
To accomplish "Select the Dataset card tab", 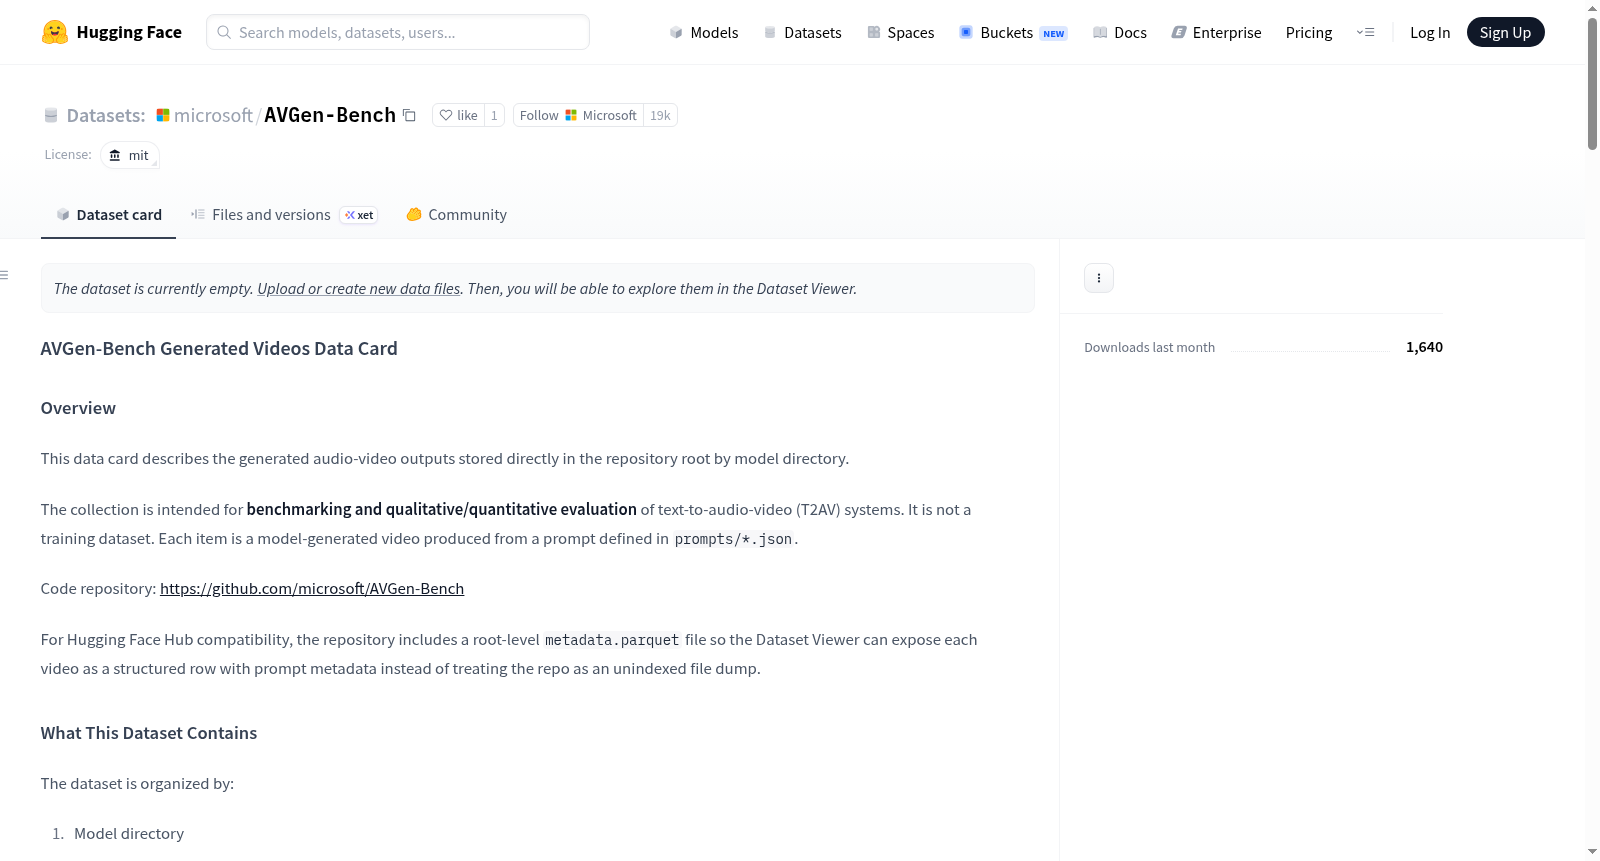I will (109, 215).
